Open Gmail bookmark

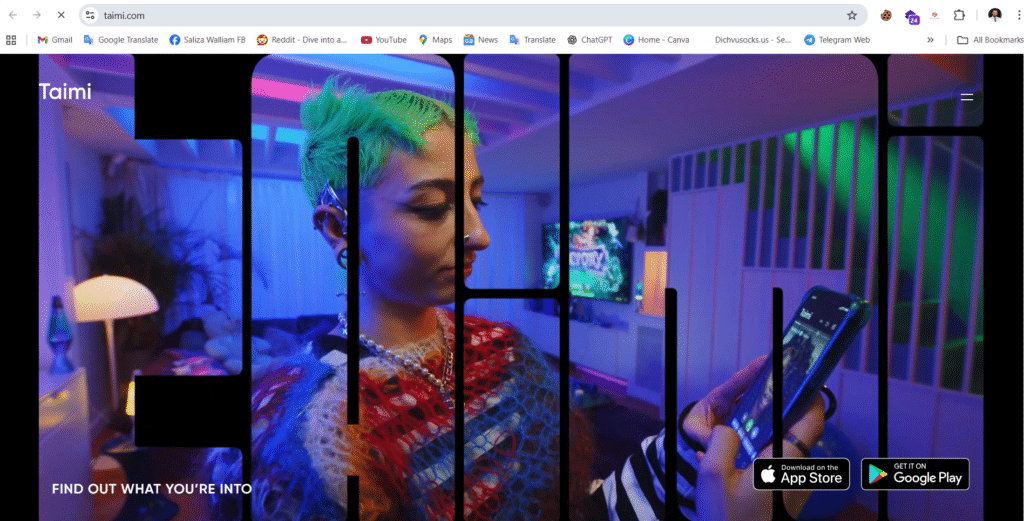point(55,40)
